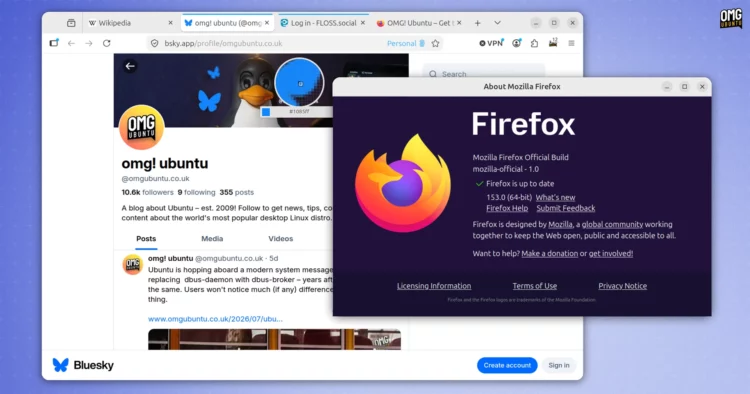750x394 pixels.
Task: Click the Create account button
Action: [x=507, y=365]
